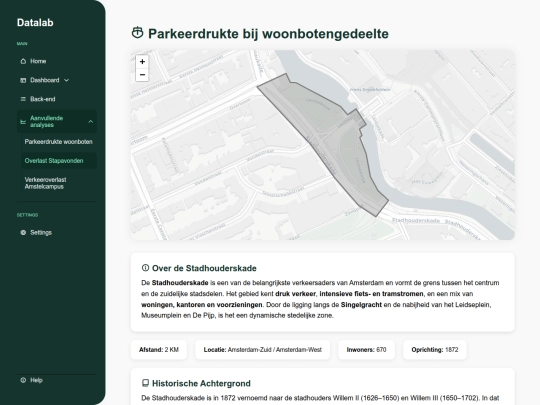This screenshot has height=405, width=540.
Task: Click the boat icon beside page title
Action: click(x=137, y=33)
